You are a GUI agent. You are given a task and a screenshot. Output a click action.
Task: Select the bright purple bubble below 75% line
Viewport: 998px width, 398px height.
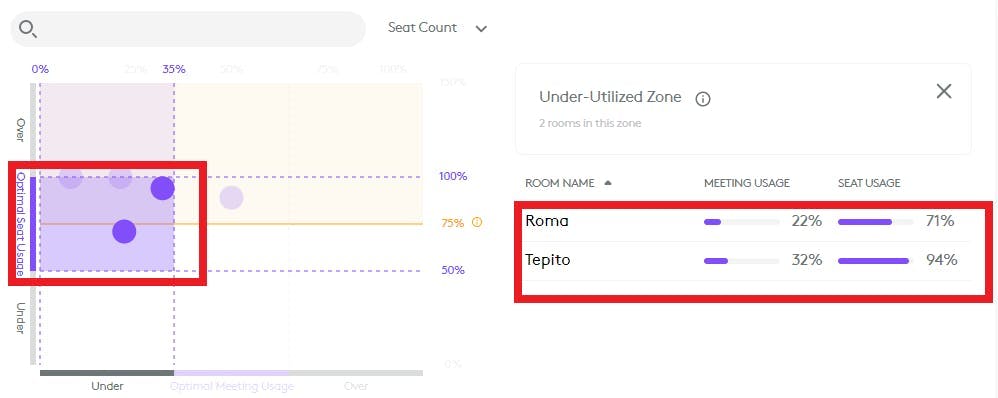point(124,231)
